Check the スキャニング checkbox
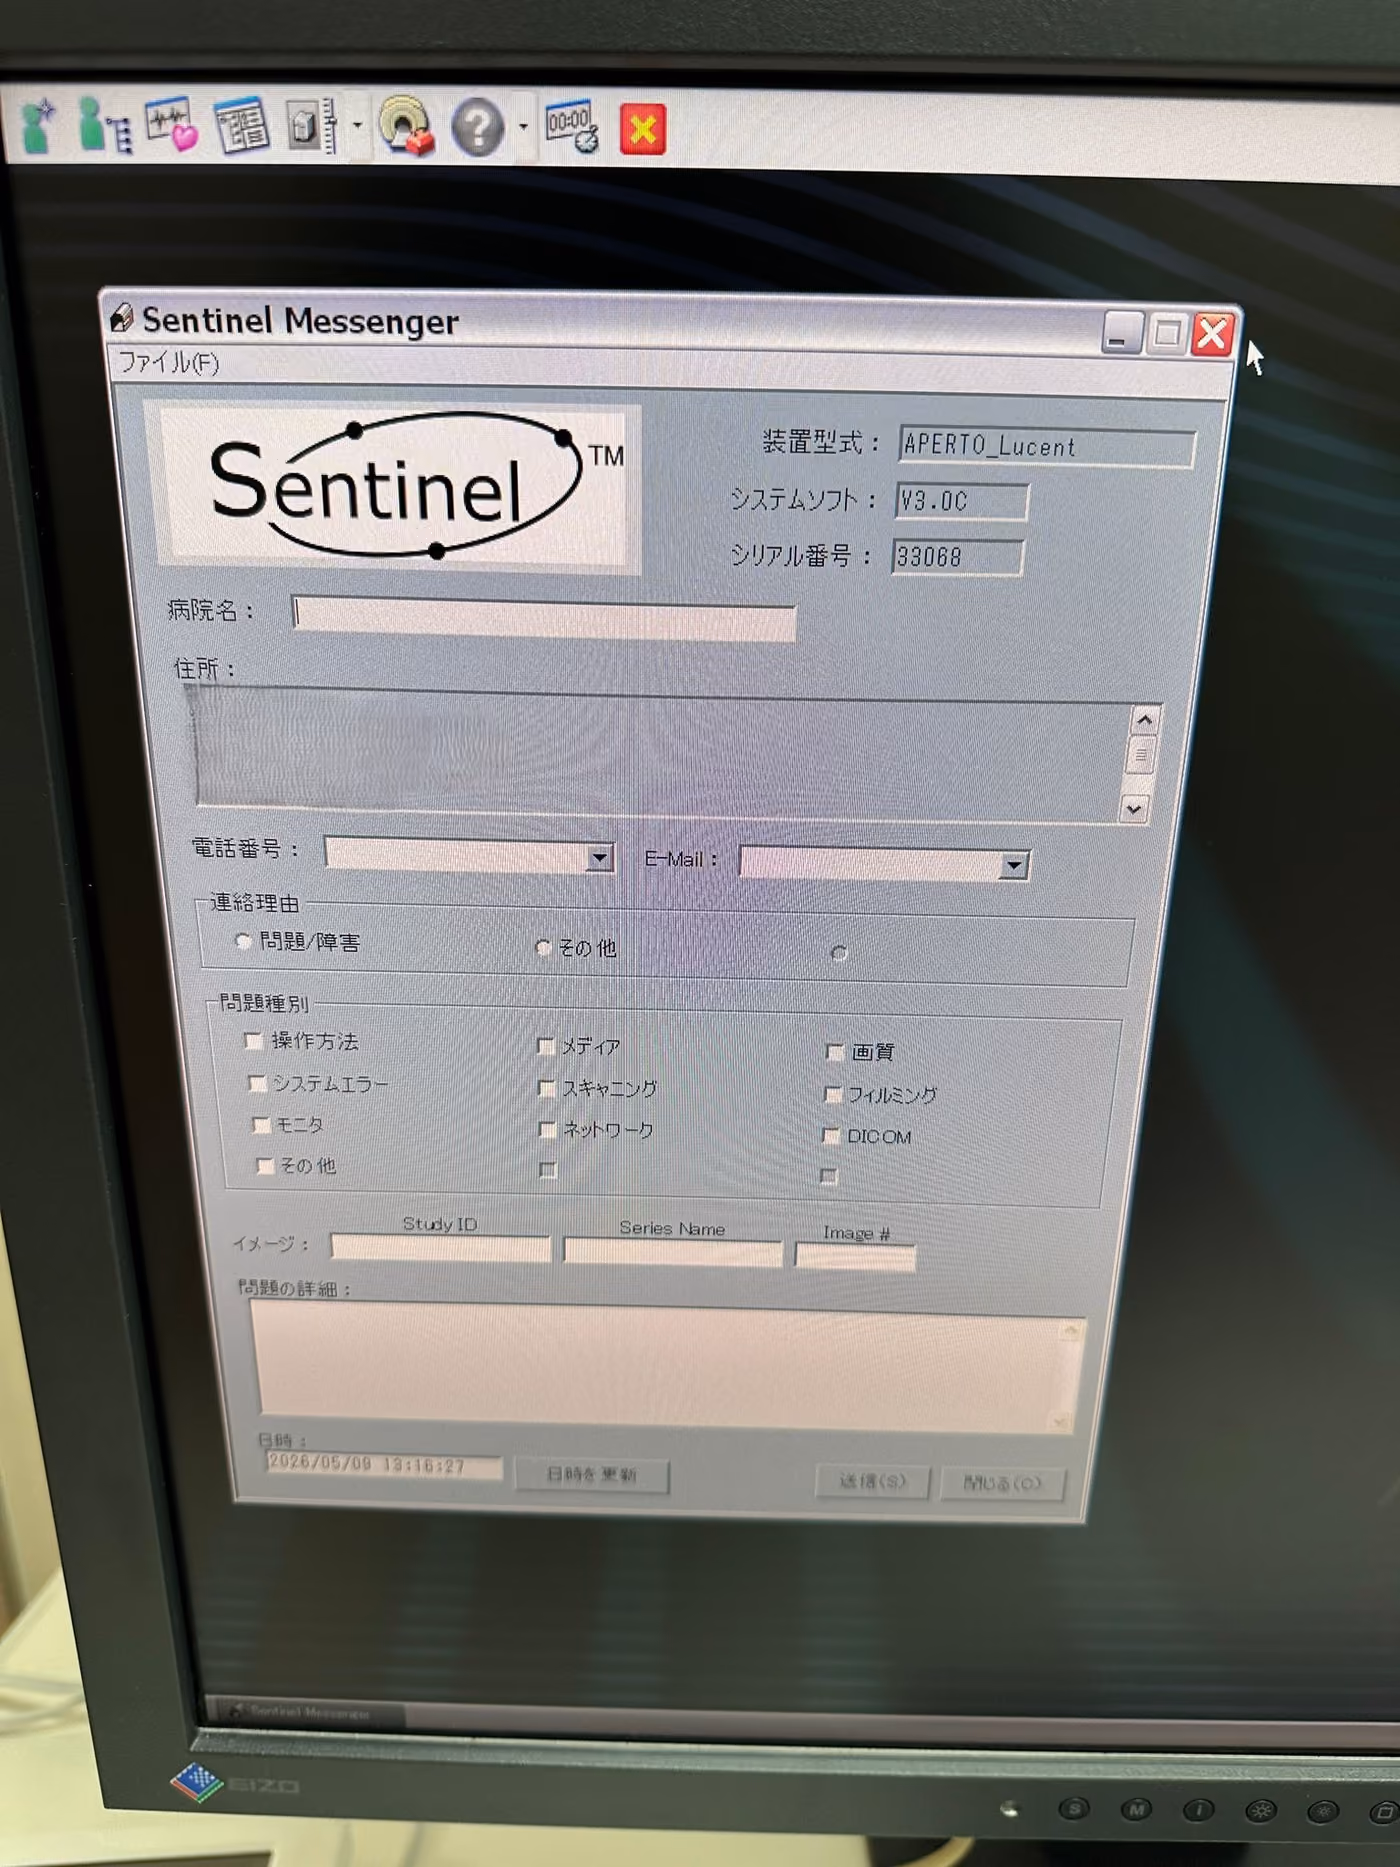The width and height of the screenshot is (1400, 1867). 547,1088
